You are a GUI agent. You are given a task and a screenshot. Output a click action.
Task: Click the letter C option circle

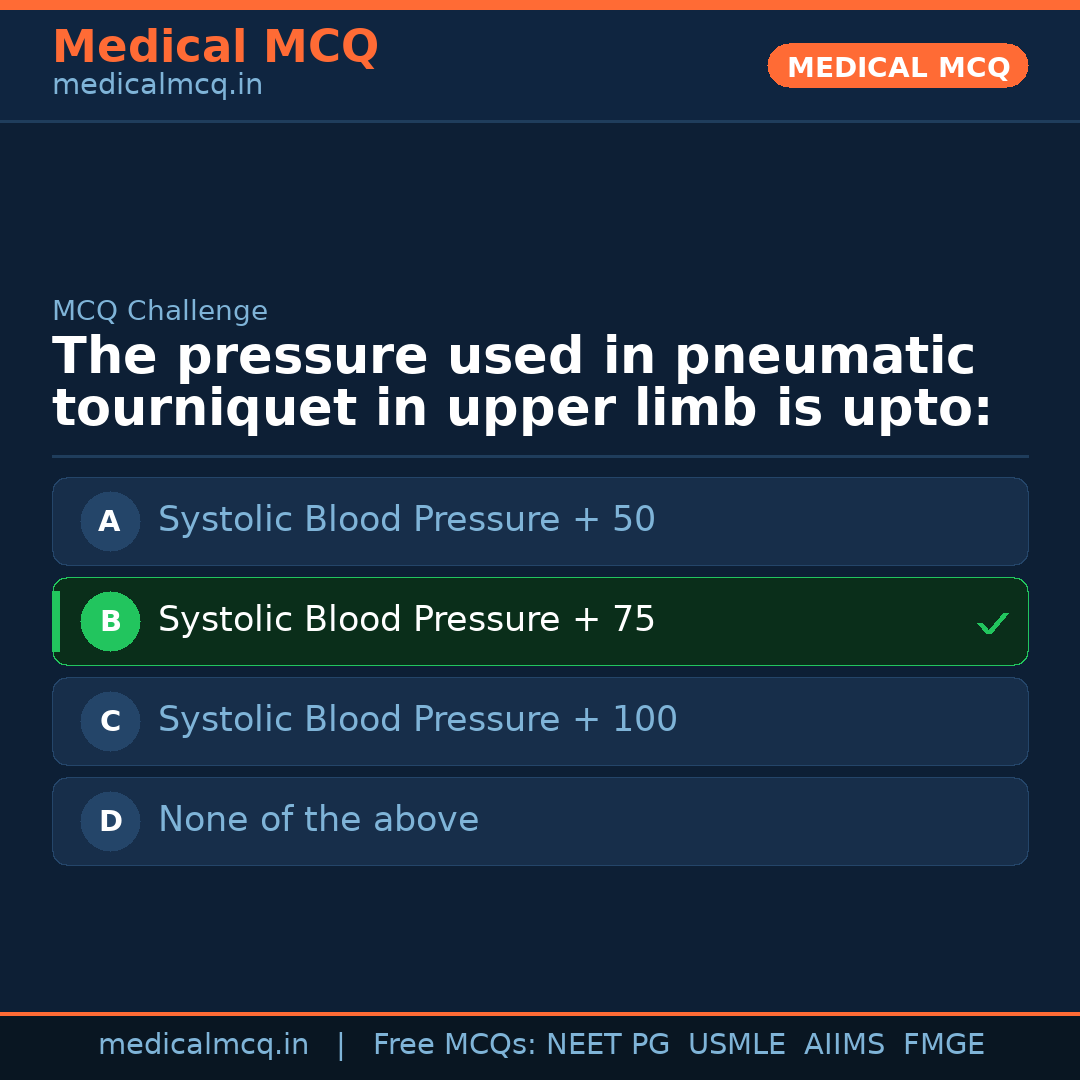coord(110,721)
